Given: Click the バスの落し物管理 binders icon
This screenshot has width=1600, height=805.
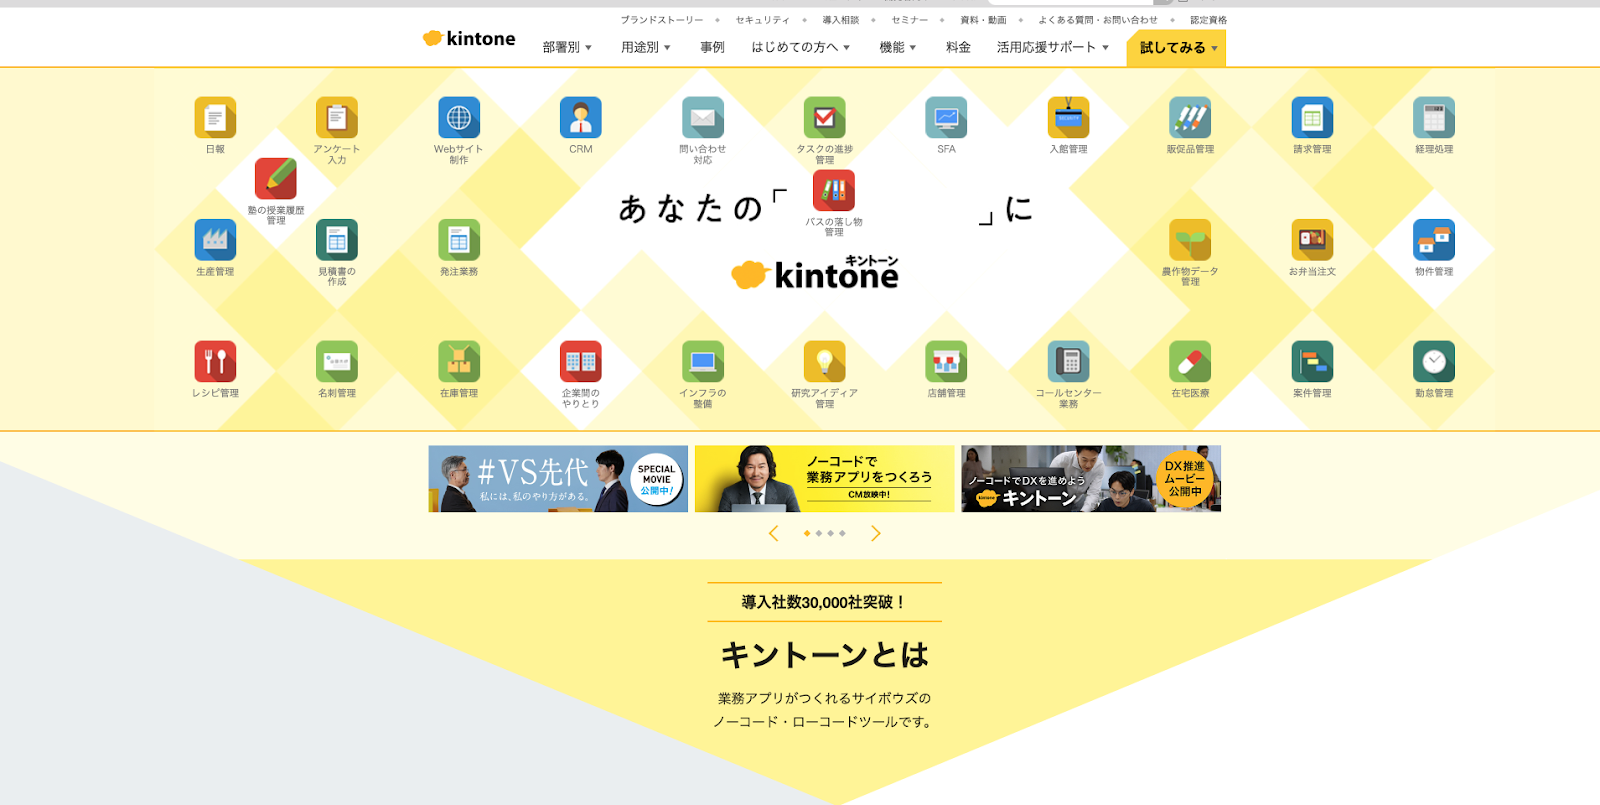Looking at the screenshot, I should 834,190.
